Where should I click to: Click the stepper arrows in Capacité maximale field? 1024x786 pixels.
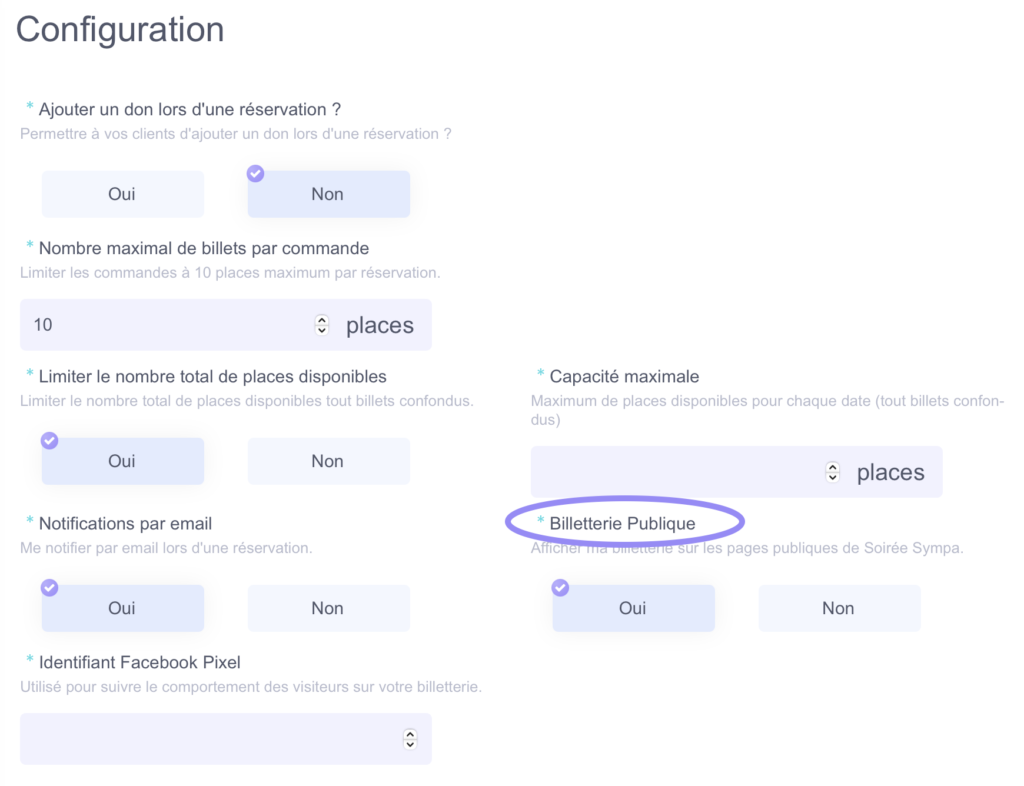[x=832, y=472]
